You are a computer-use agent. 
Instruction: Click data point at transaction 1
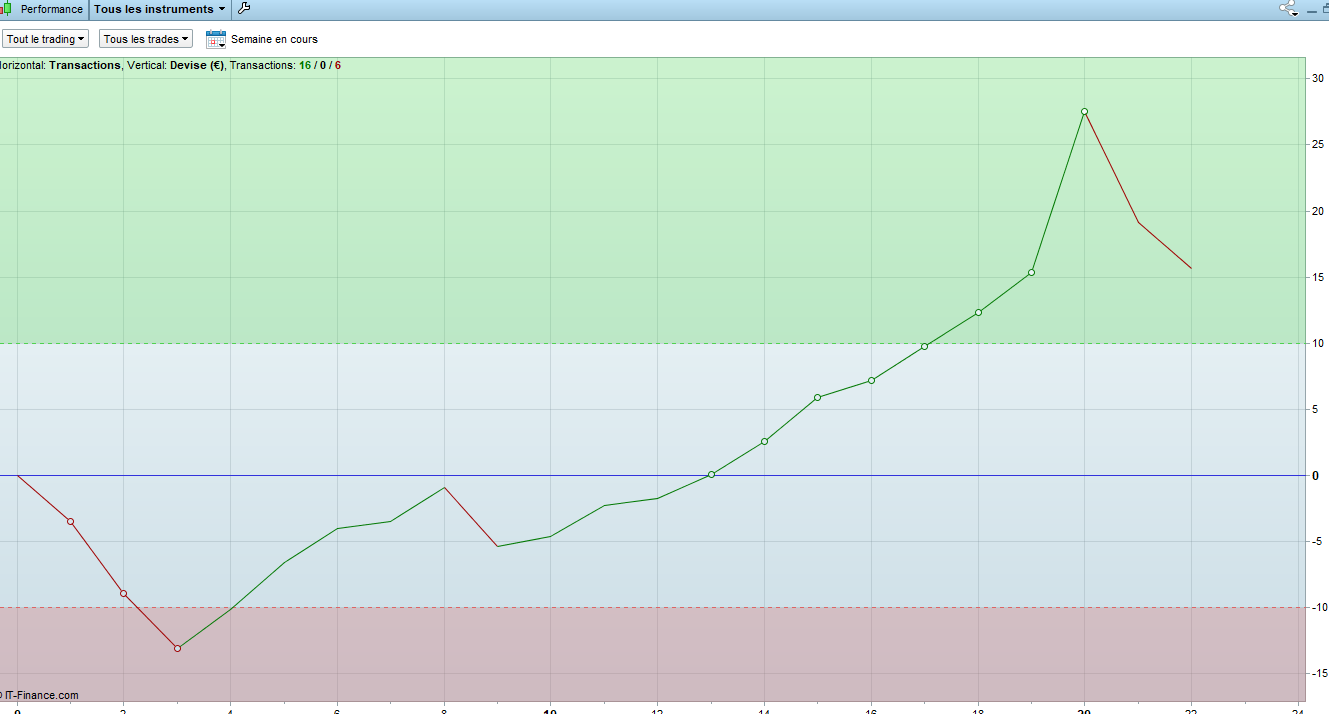coord(70,521)
